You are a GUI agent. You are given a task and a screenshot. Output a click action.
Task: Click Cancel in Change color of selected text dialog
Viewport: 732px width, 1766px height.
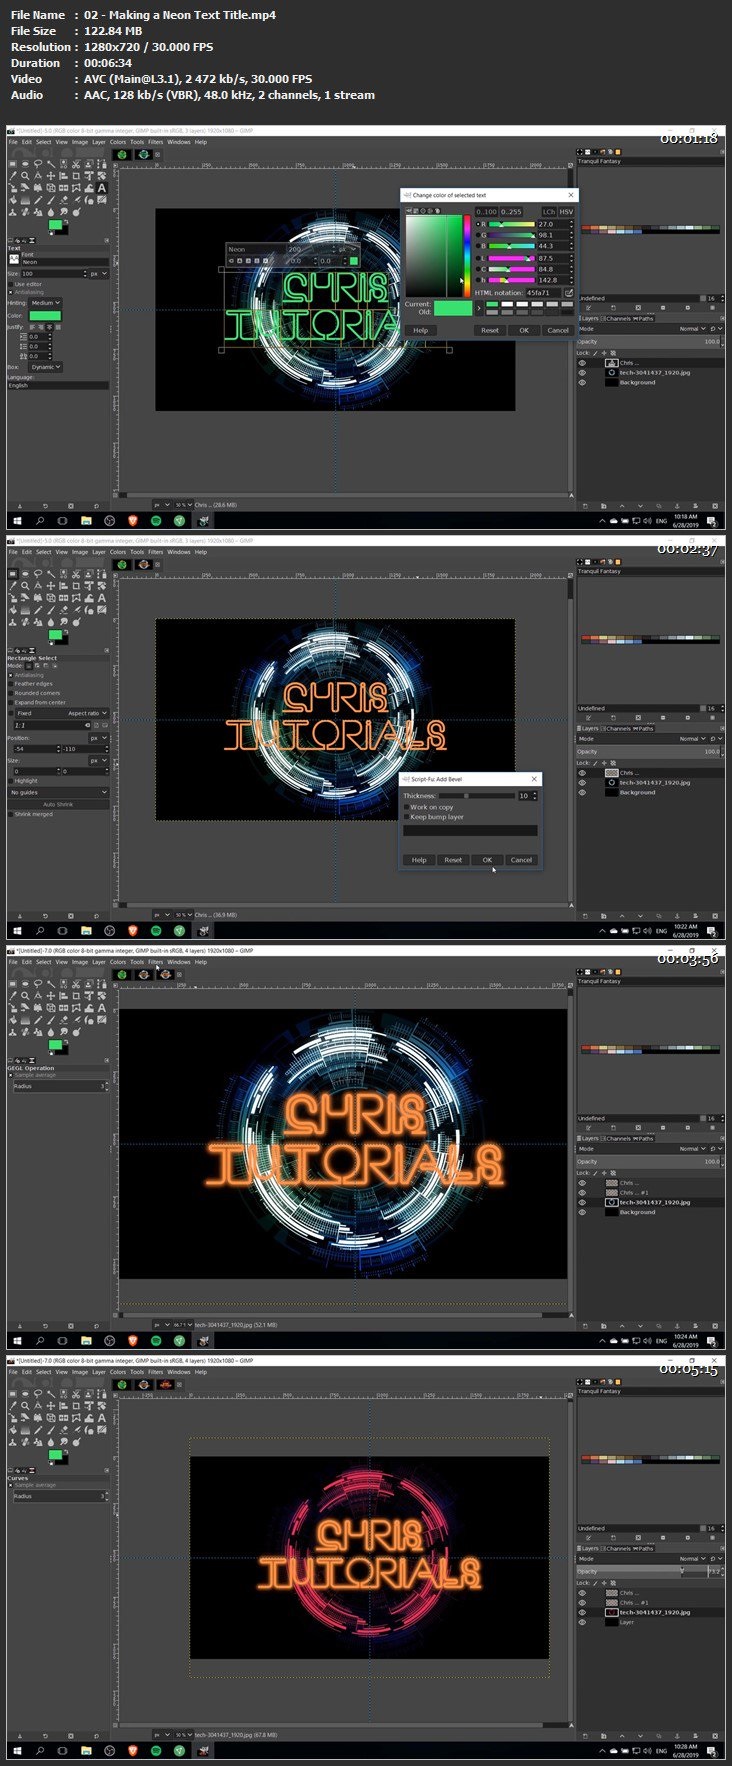coord(557,330)
